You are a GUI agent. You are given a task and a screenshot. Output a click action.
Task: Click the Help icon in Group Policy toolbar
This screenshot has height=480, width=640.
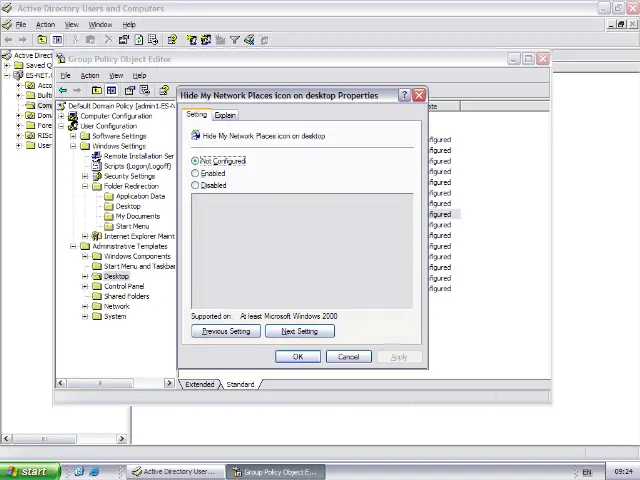point(164,90)
